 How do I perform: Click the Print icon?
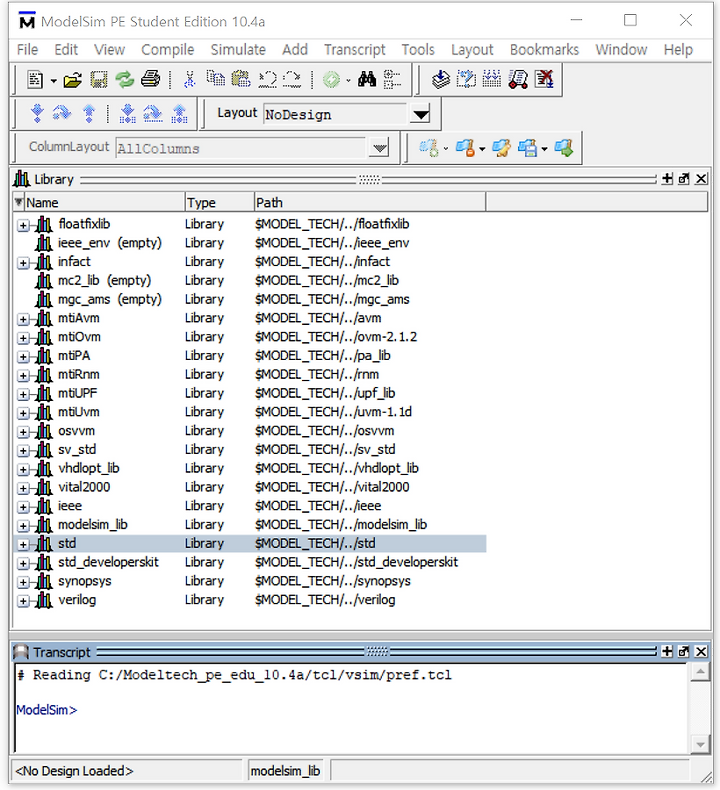click(x=150, y=80)
